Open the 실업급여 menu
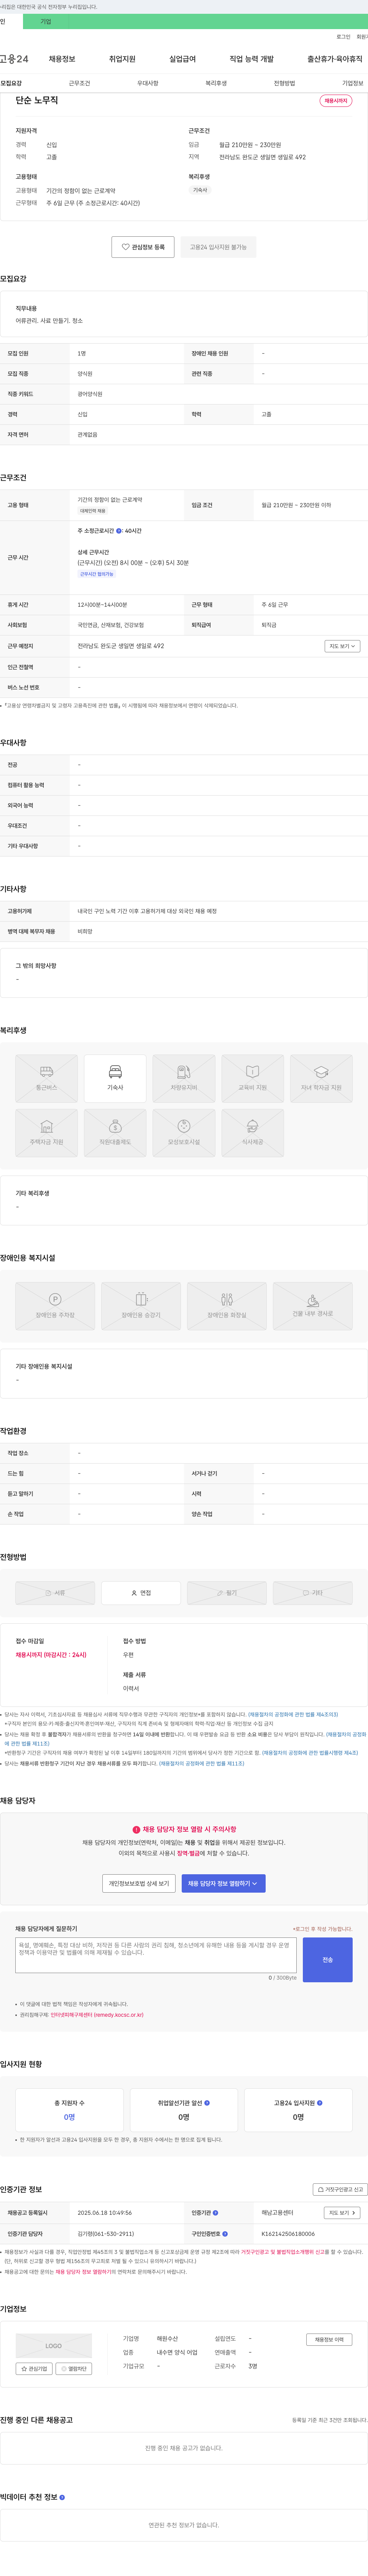Image resolution: width=368 pixels, height=2576 pixels. point(182,59)
